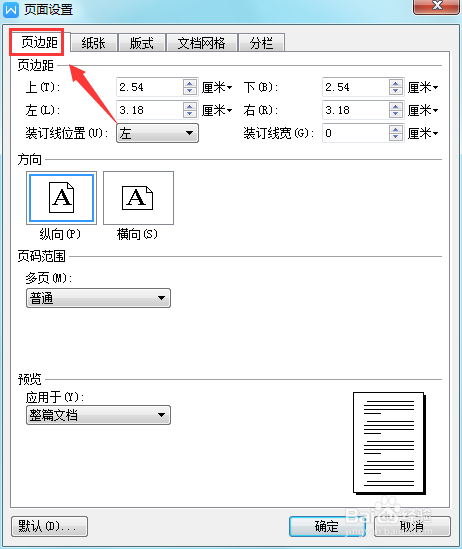Click the WPS icon in title bar
This screenshot has width=462, height=549.
point(11,9)
